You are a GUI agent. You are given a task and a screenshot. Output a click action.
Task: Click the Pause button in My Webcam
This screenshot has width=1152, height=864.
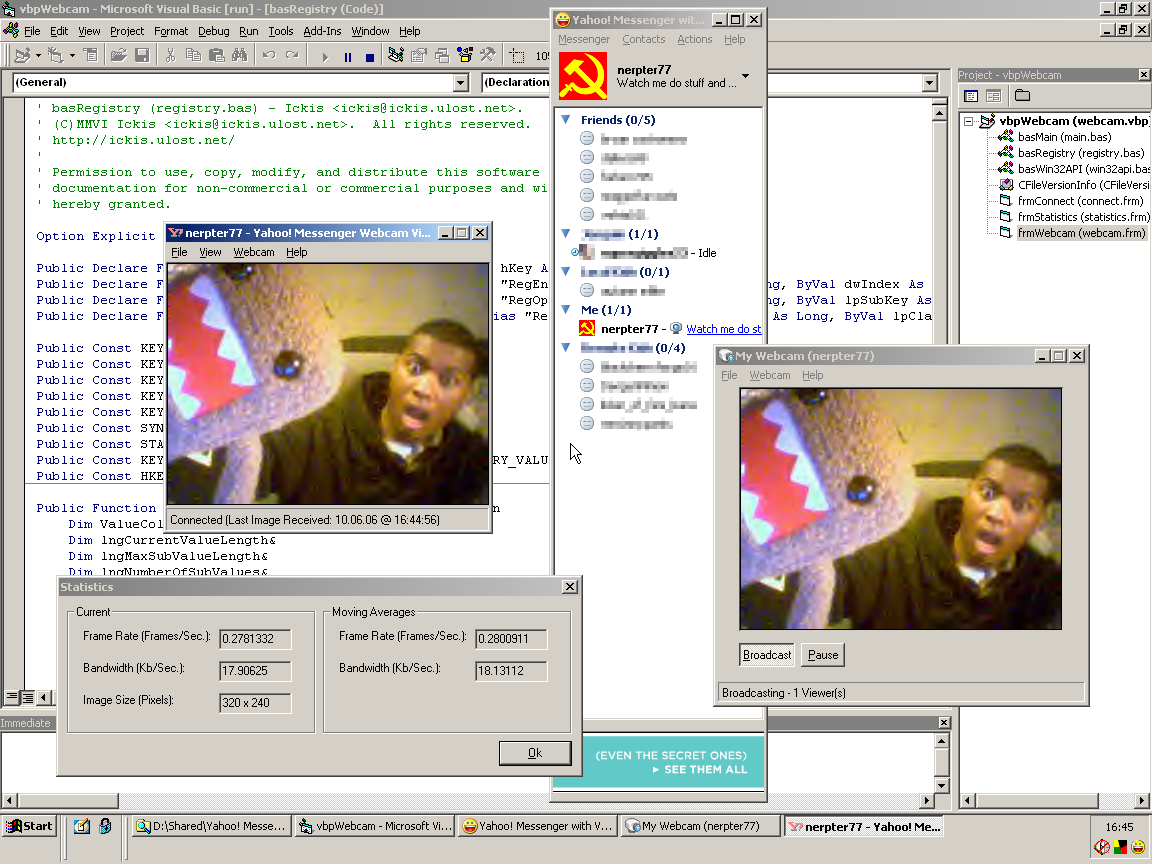click(823, 655)
